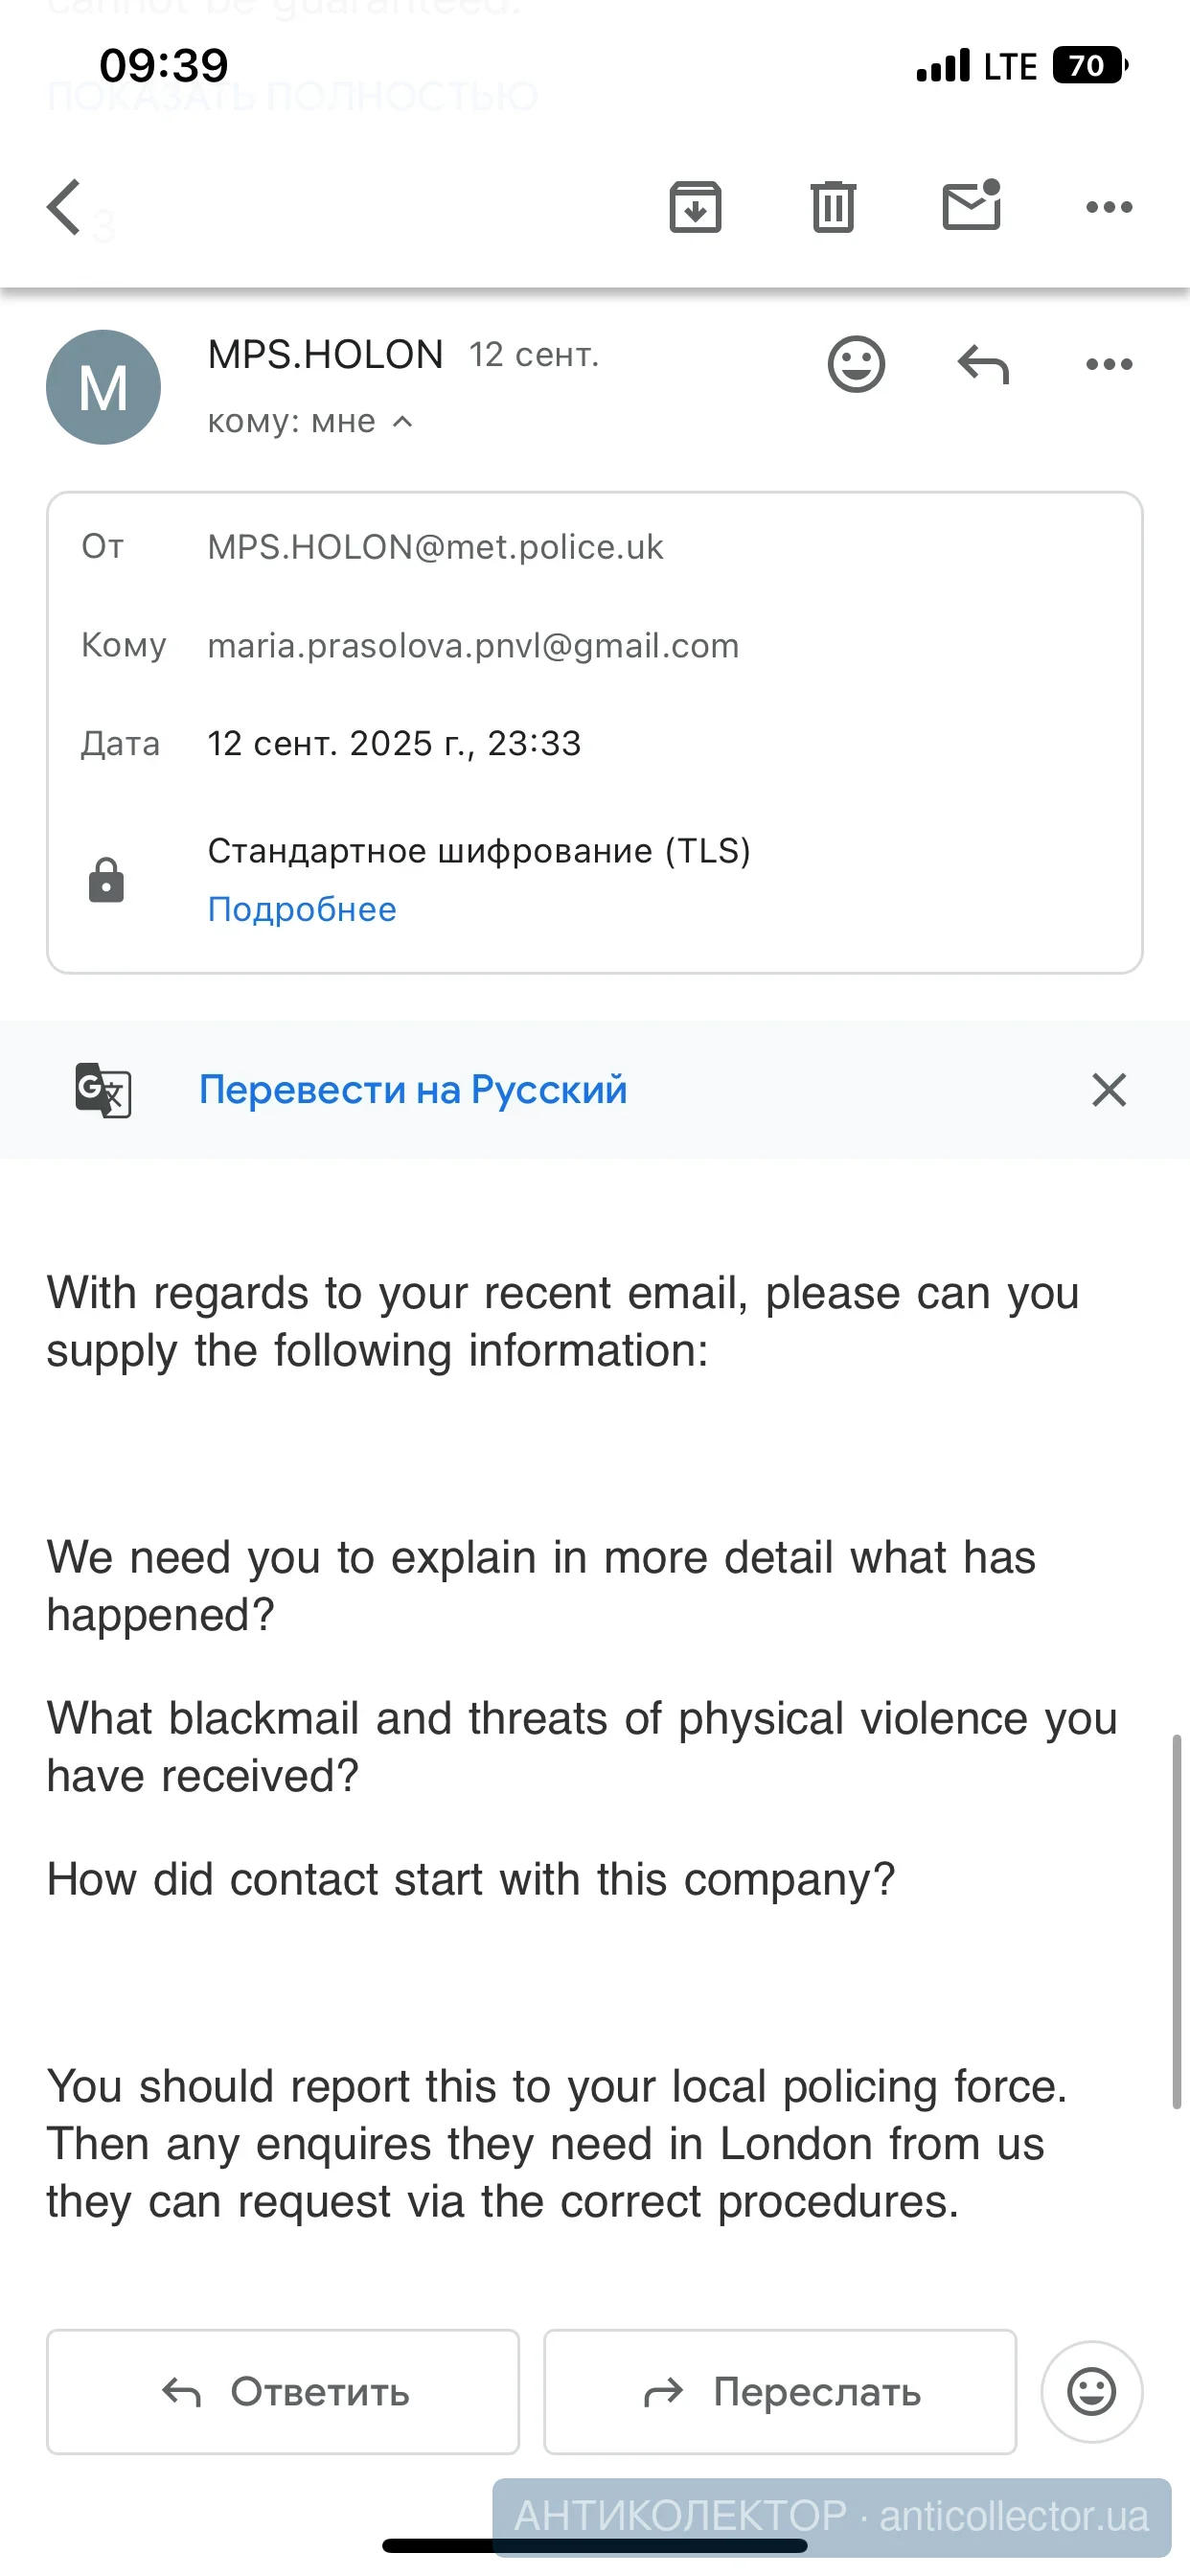Tap the reply arrow in message header
Viewport: 1190px width, 2576px height.
tap(983, 364)
